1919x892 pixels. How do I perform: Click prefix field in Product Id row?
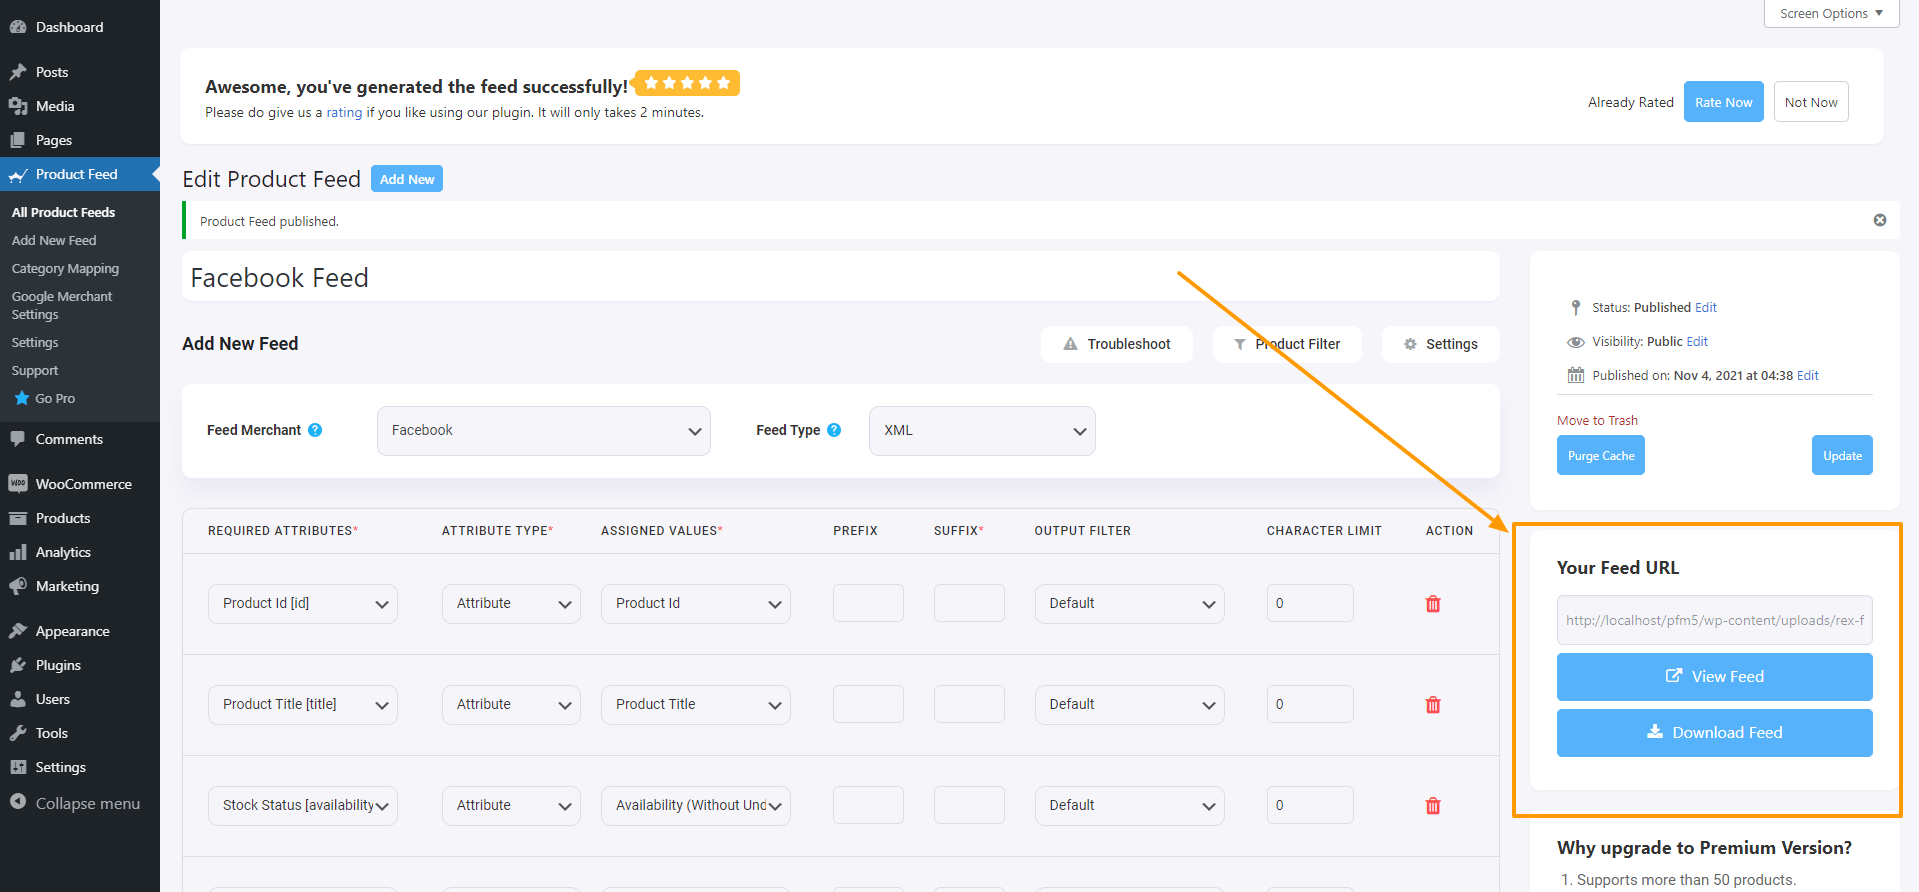(868, 603)
